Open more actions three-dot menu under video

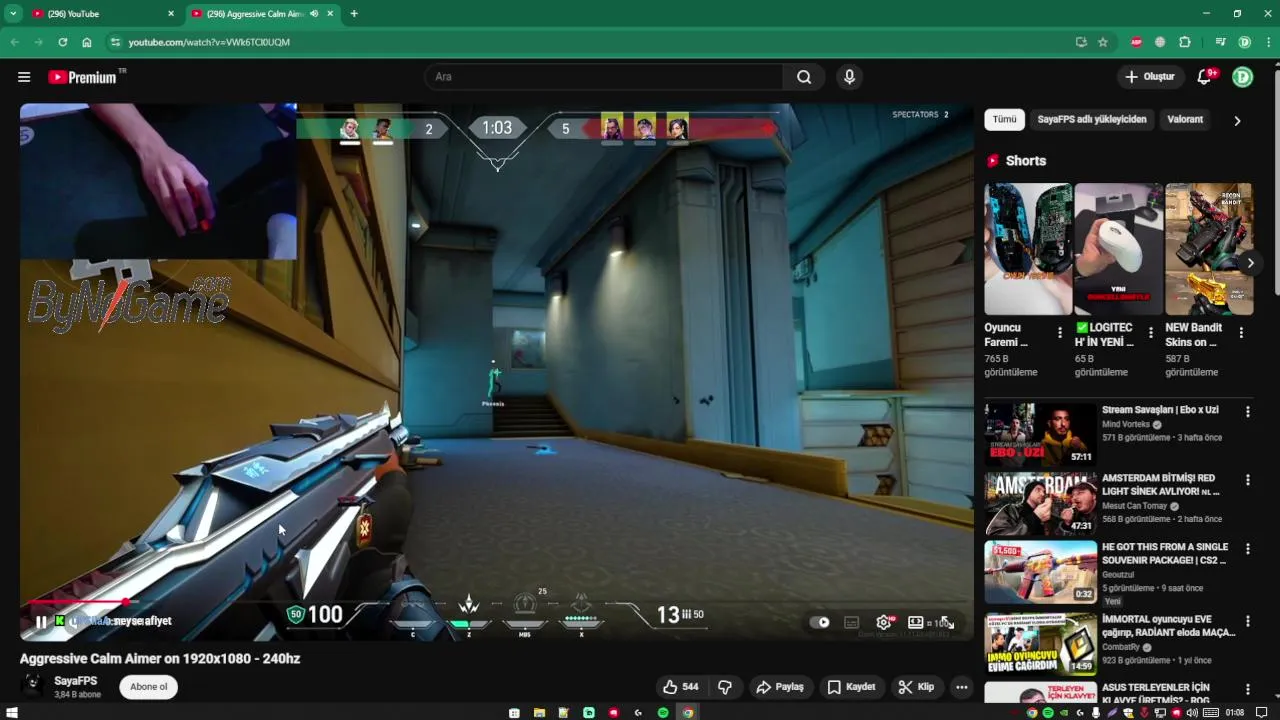tap(961, 687)
